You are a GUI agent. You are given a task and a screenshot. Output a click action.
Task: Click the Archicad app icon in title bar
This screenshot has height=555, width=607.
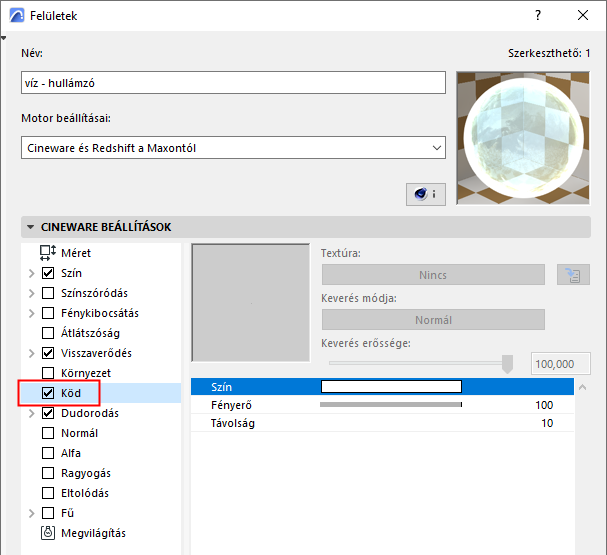pos(17,16)
